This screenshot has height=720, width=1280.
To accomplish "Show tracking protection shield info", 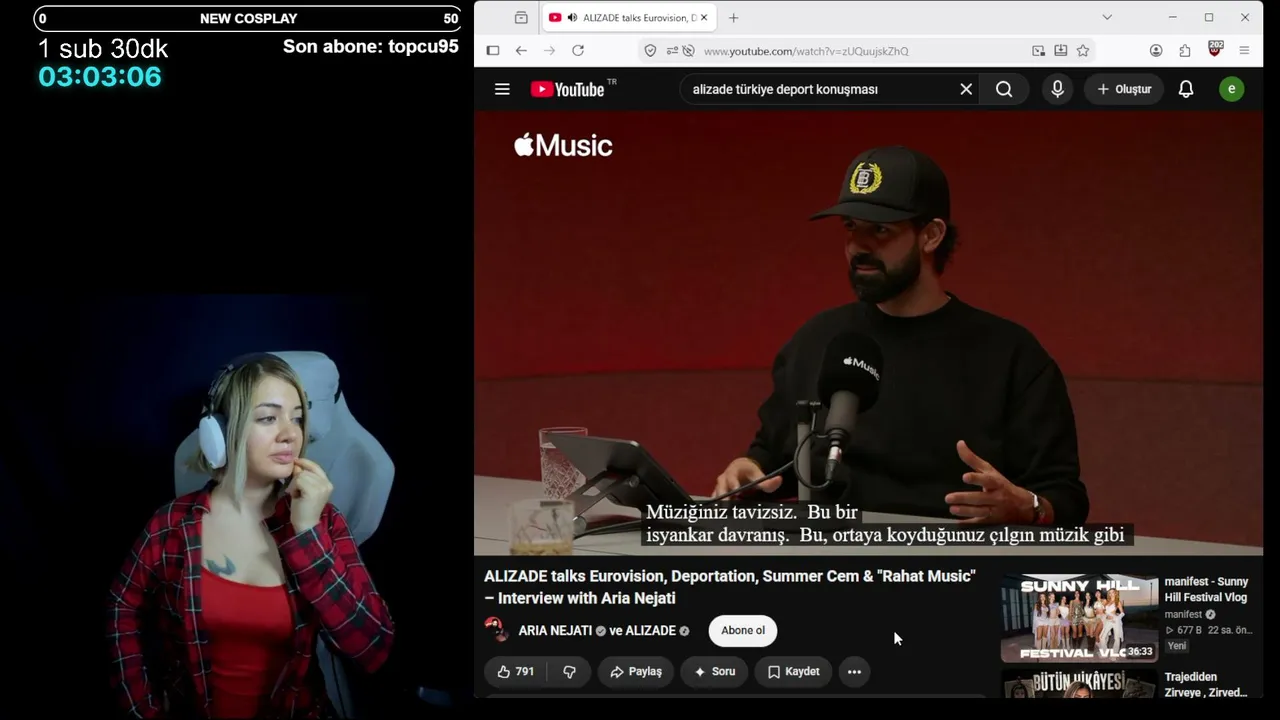I will point(650,50).
